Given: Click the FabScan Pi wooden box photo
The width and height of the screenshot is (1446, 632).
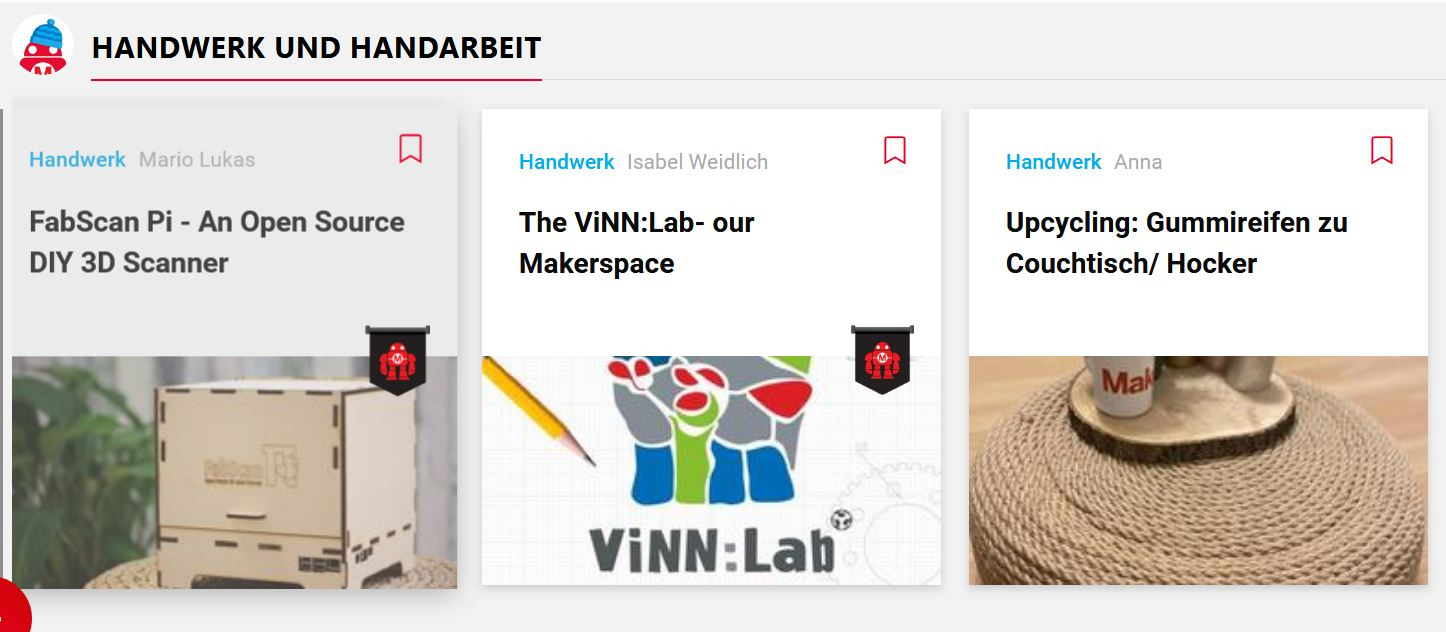Looking at the screenshot, I should (235, 472).
